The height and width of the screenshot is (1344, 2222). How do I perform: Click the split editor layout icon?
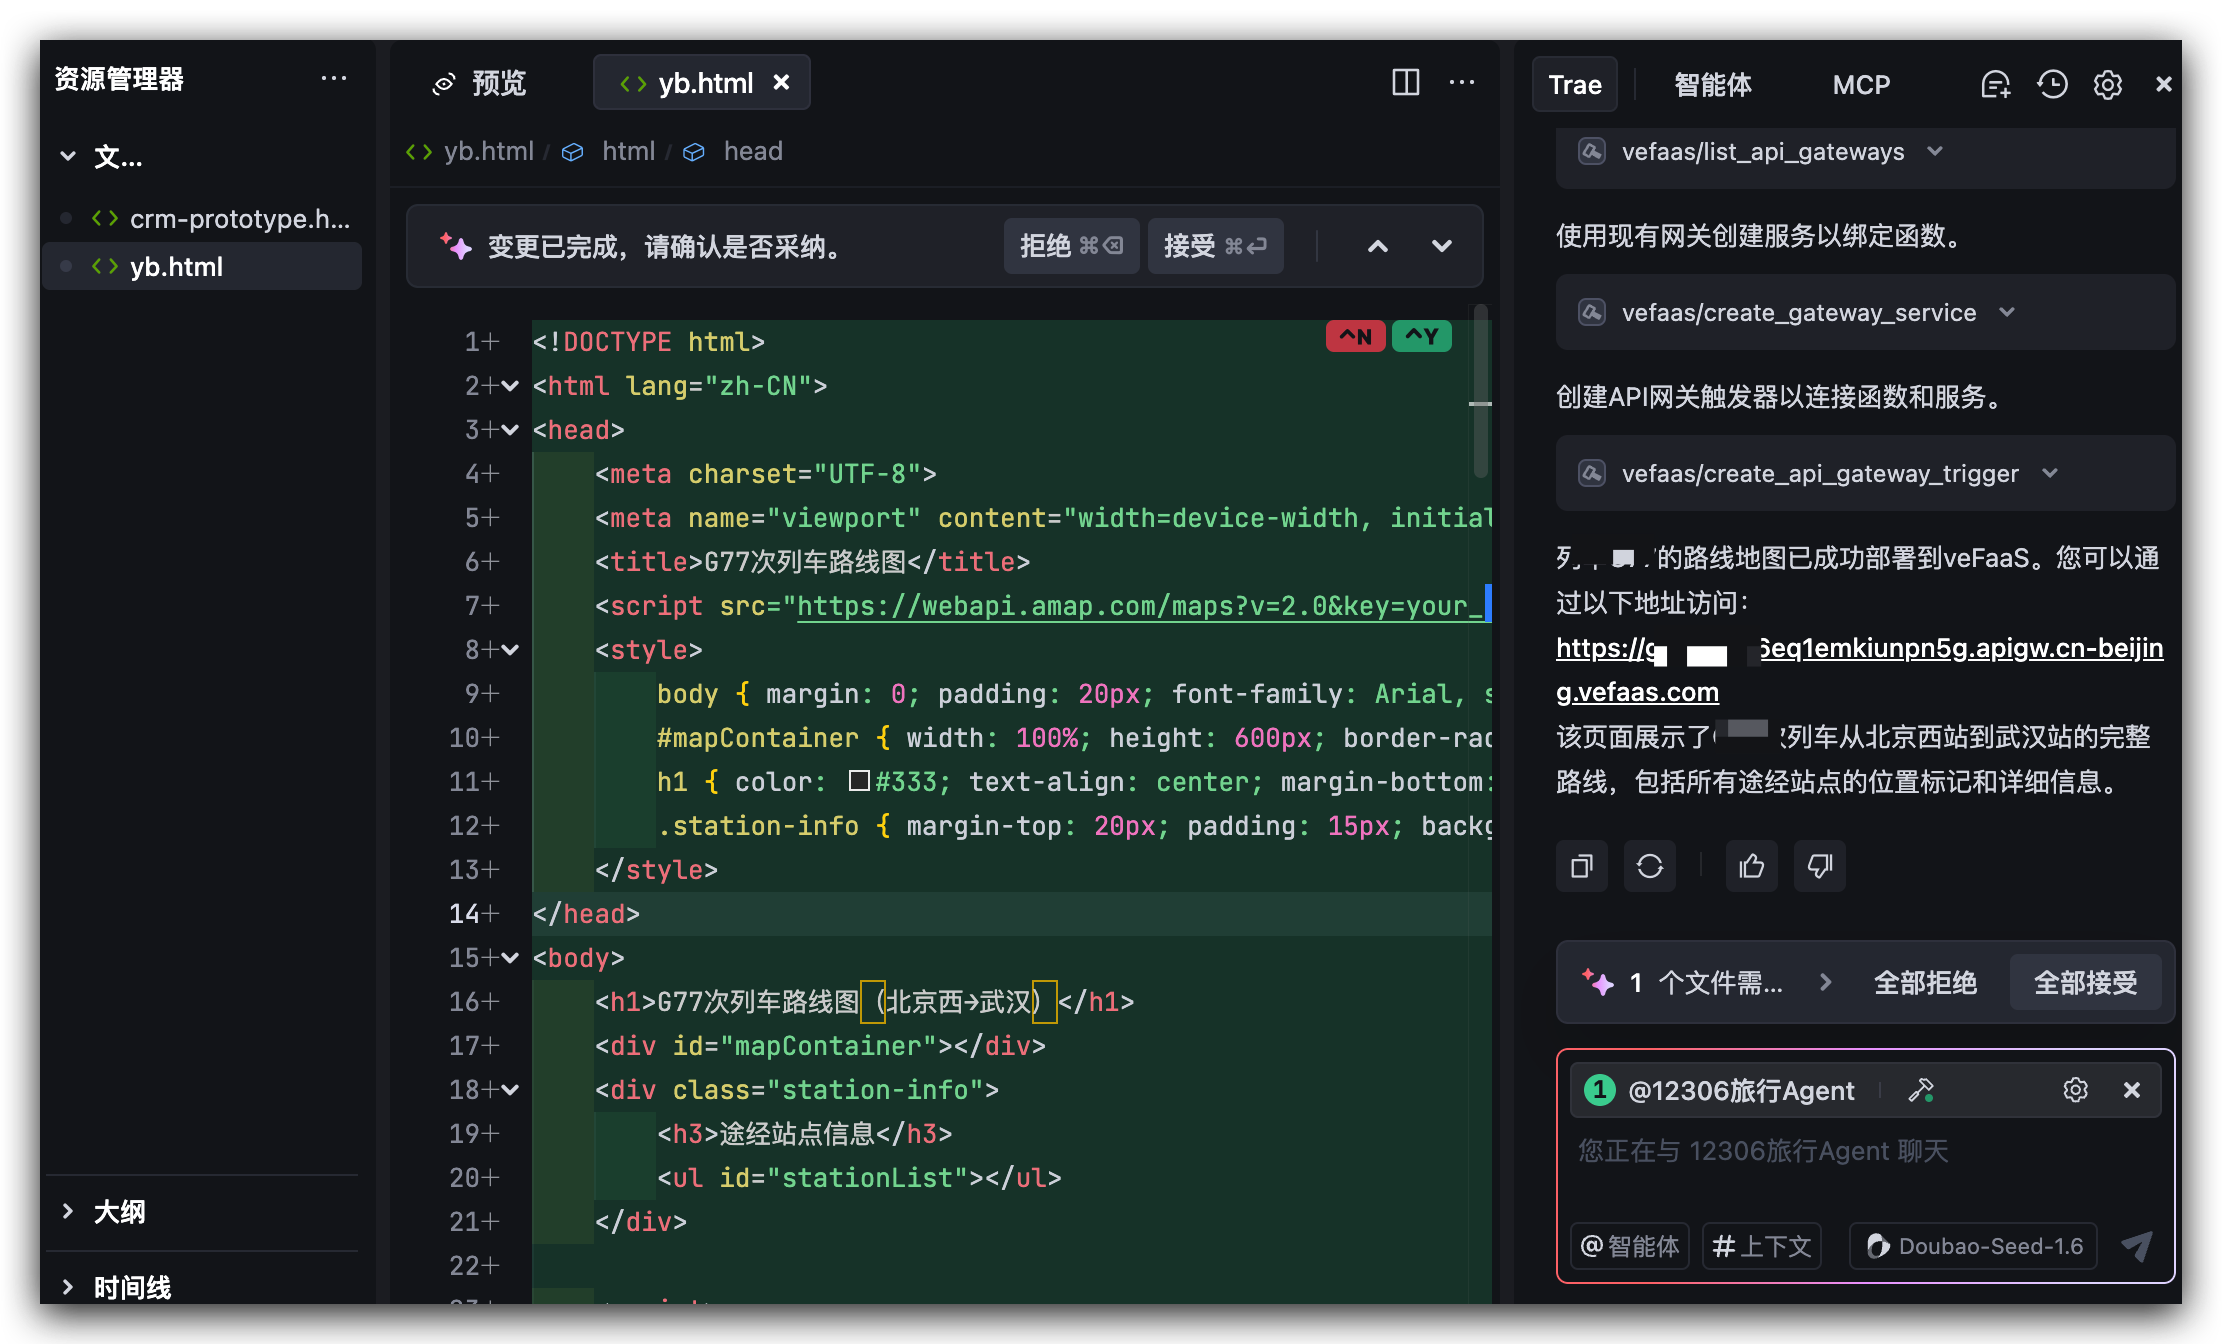1405,83
